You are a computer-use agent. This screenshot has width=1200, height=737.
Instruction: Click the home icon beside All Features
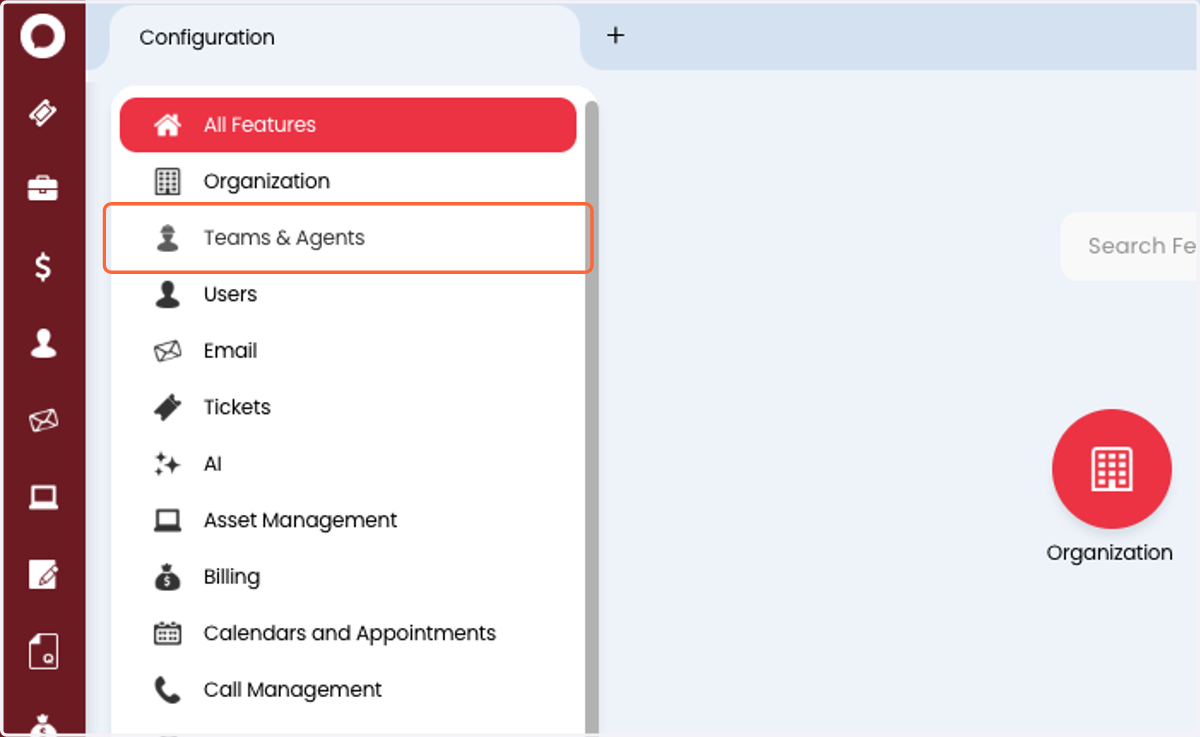[x=167, y=125]
